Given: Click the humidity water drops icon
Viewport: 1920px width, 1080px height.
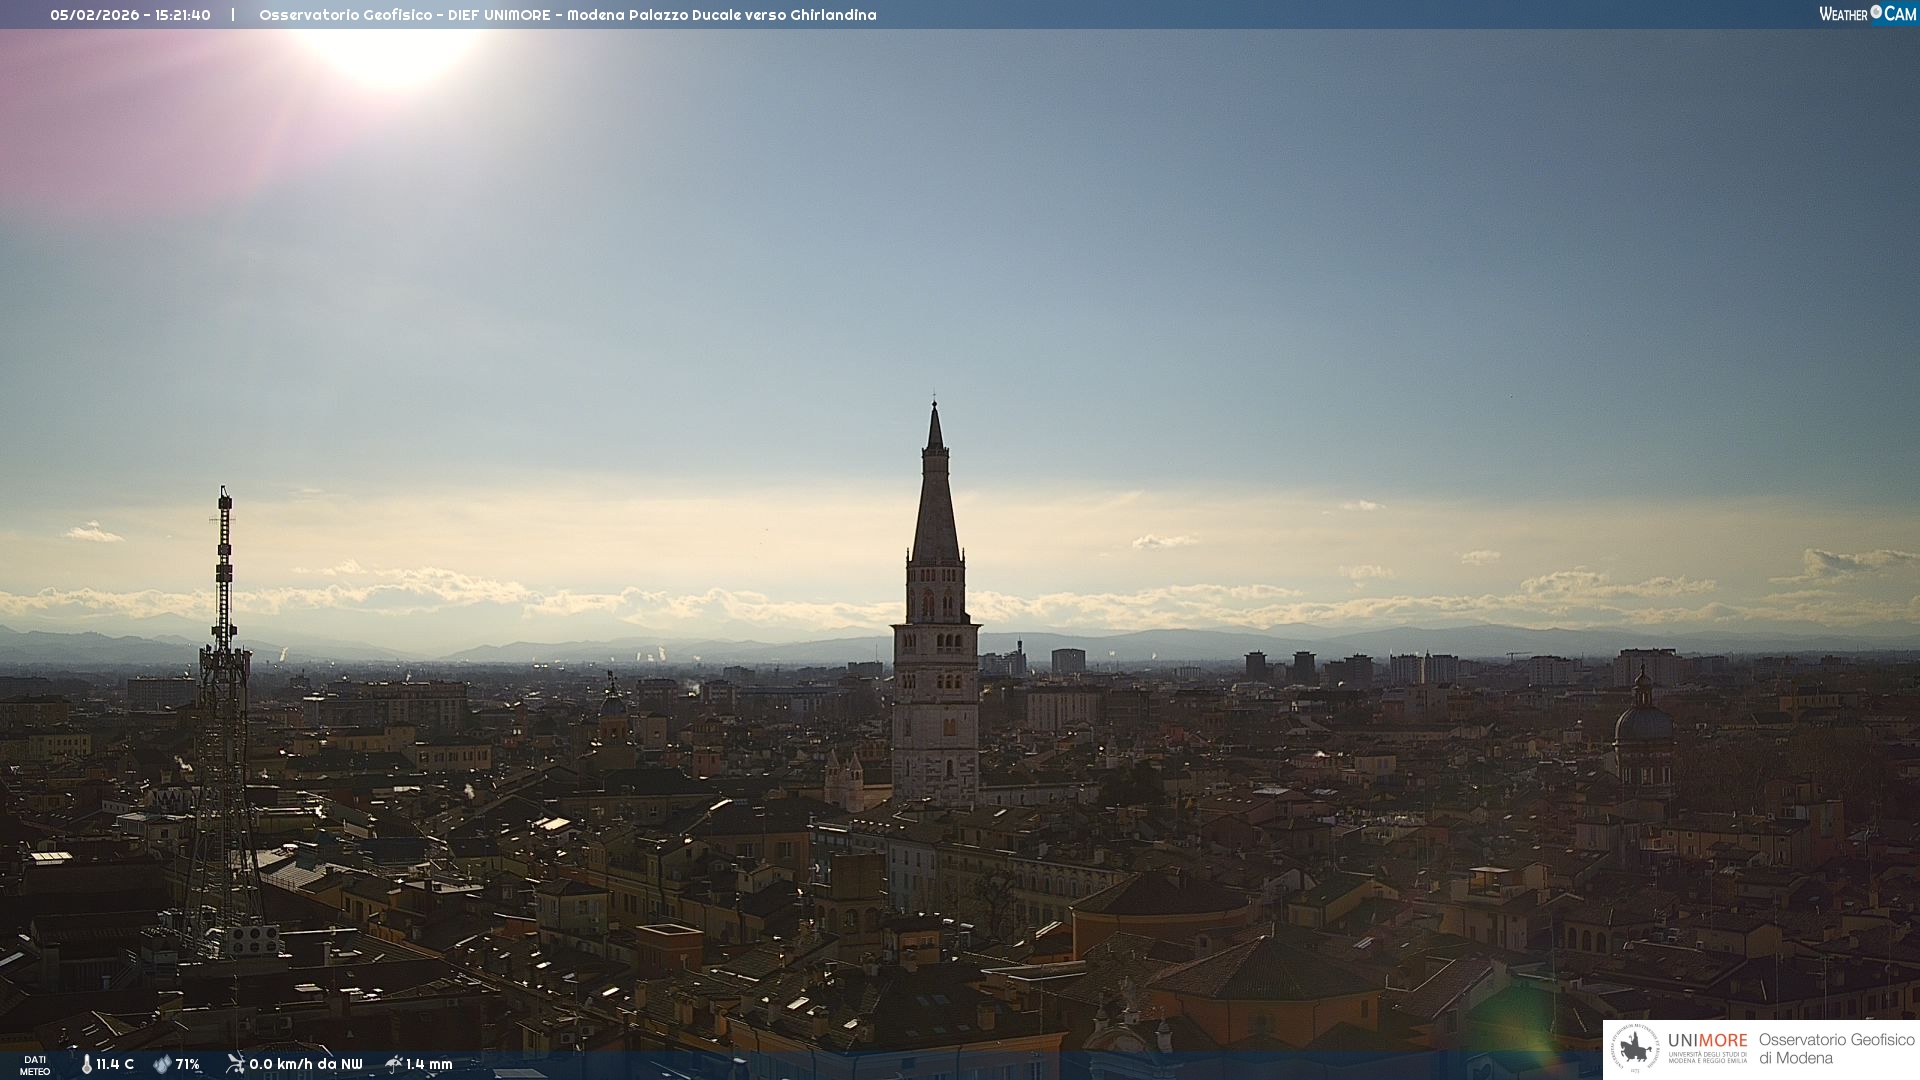Looking at the screenshot, I should [162, 1064].
